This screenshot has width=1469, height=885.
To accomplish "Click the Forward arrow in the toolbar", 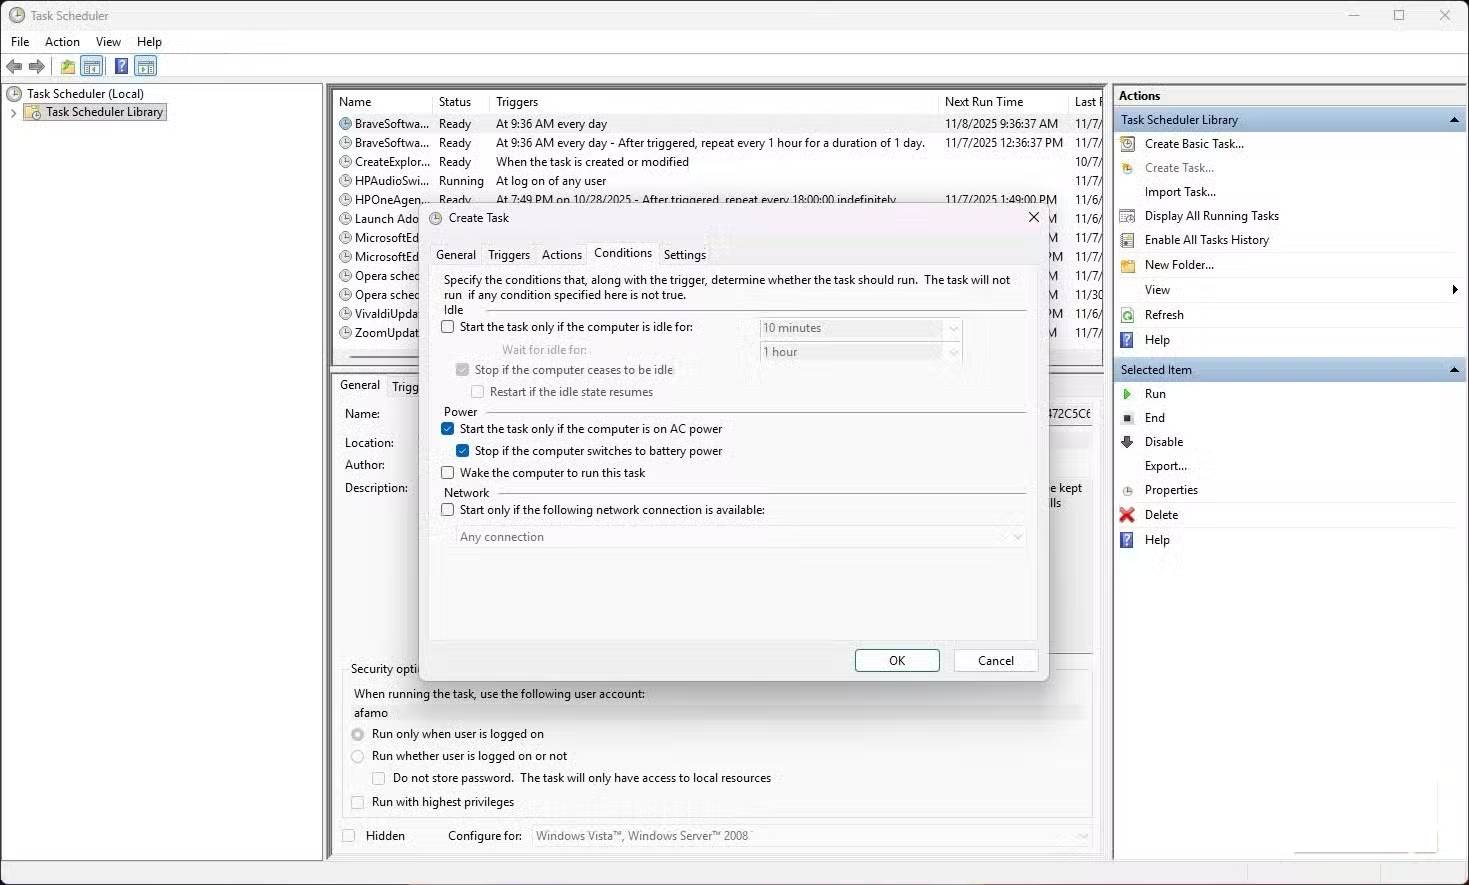I will [x=37, y=67].
